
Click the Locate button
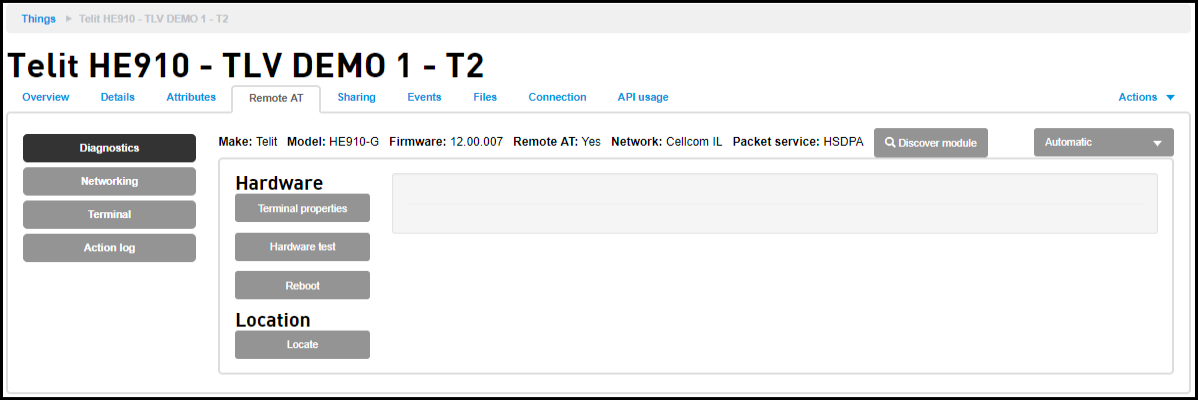(x=303, y=344)
